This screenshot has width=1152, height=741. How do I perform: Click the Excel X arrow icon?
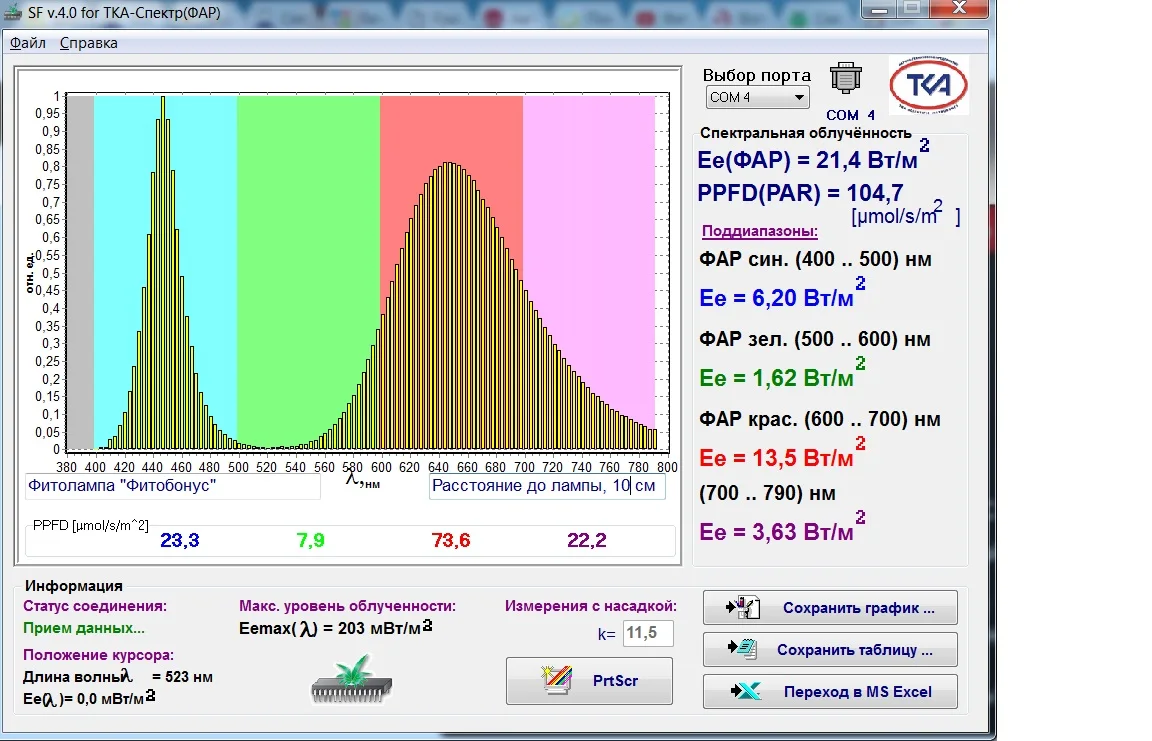pyautogui.click(x=746, y=691)
